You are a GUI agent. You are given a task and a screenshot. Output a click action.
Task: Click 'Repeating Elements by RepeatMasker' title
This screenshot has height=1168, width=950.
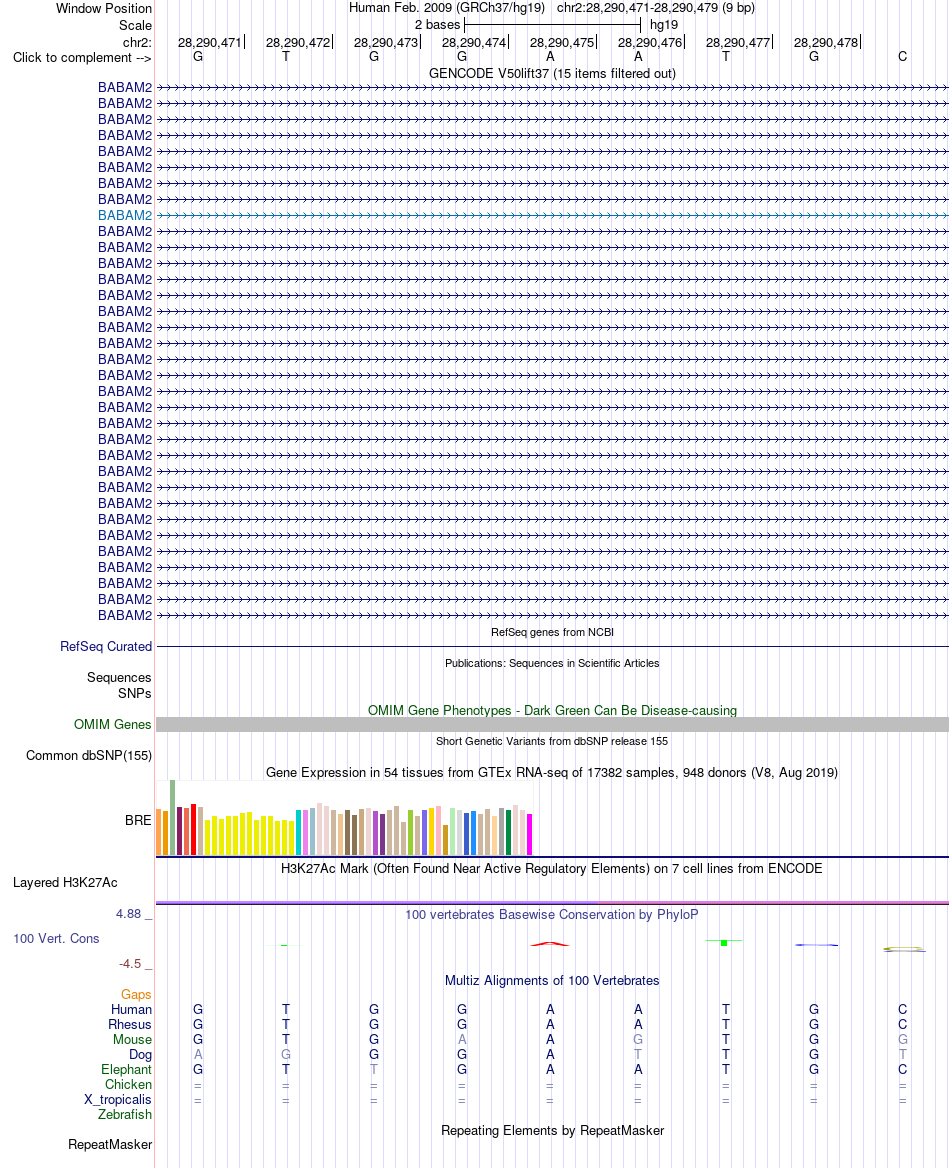pyautogui.click(x=552, y=1131)
